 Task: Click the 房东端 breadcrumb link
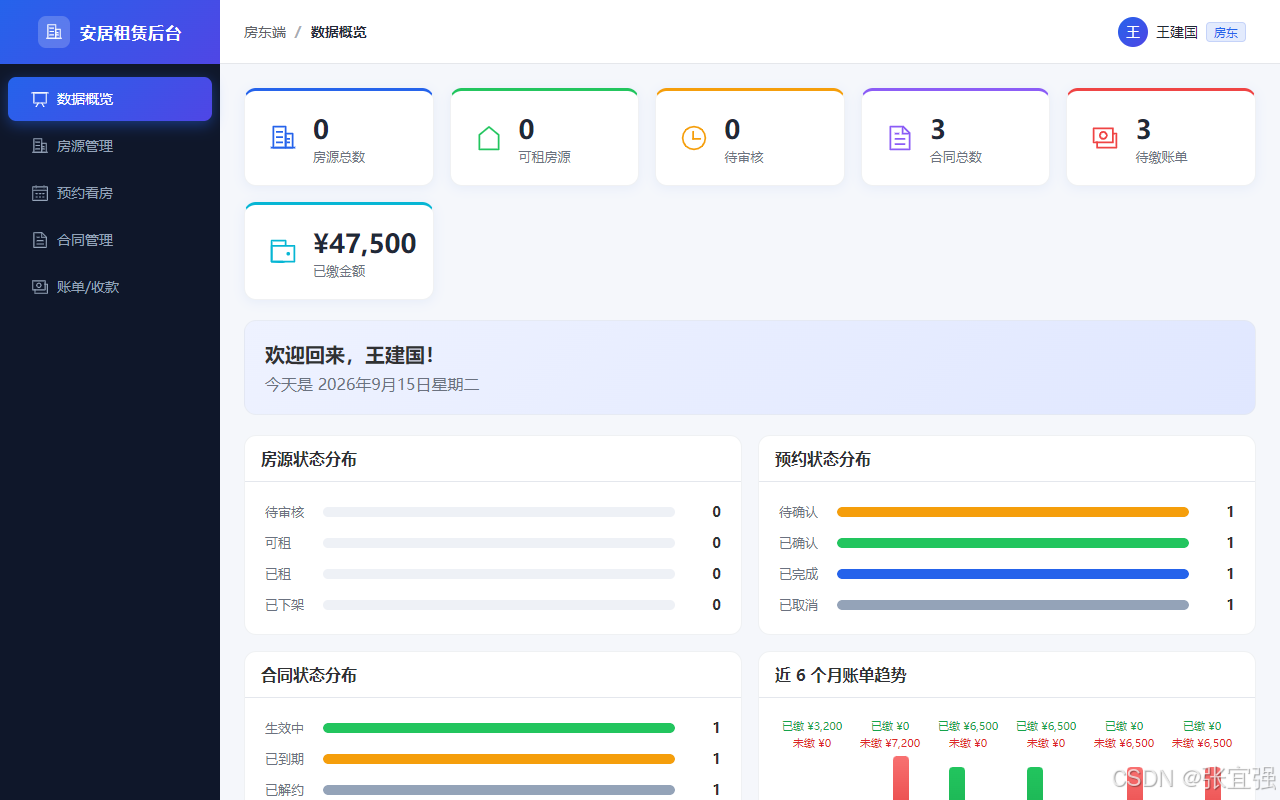click(265, 32)
